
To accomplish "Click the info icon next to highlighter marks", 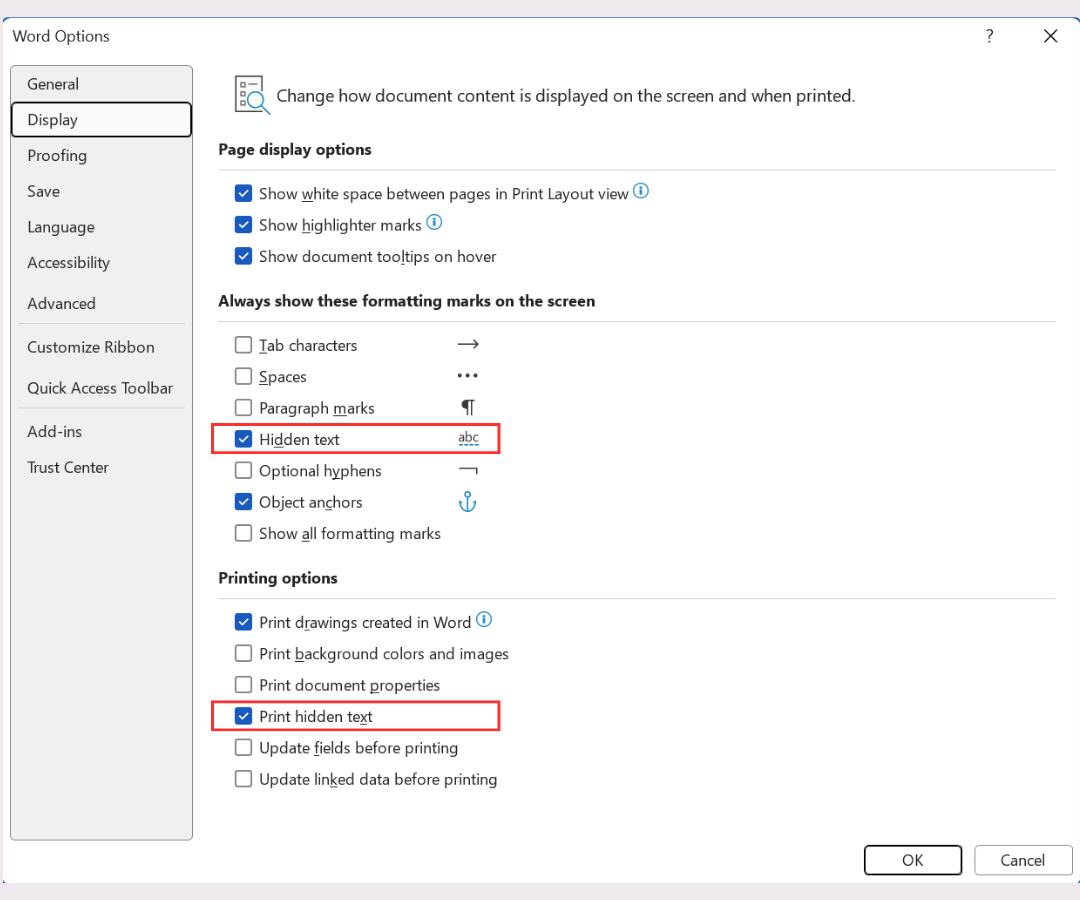I will point(434,222).
